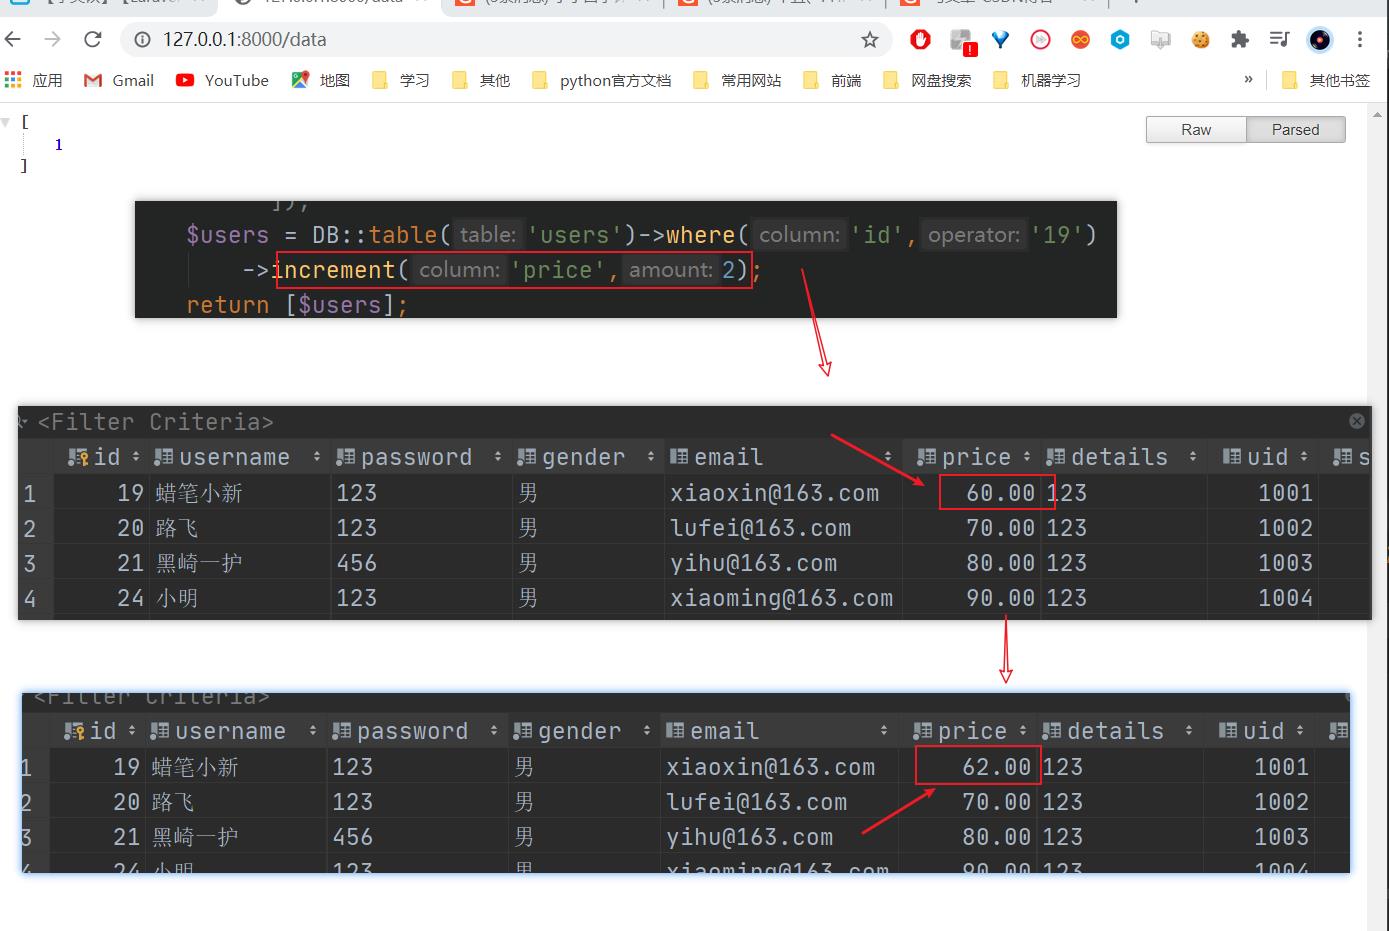The image size is (1389, 931).
Task: Expand the 机器学习 bookmark folder
Action: (1037, 80)
